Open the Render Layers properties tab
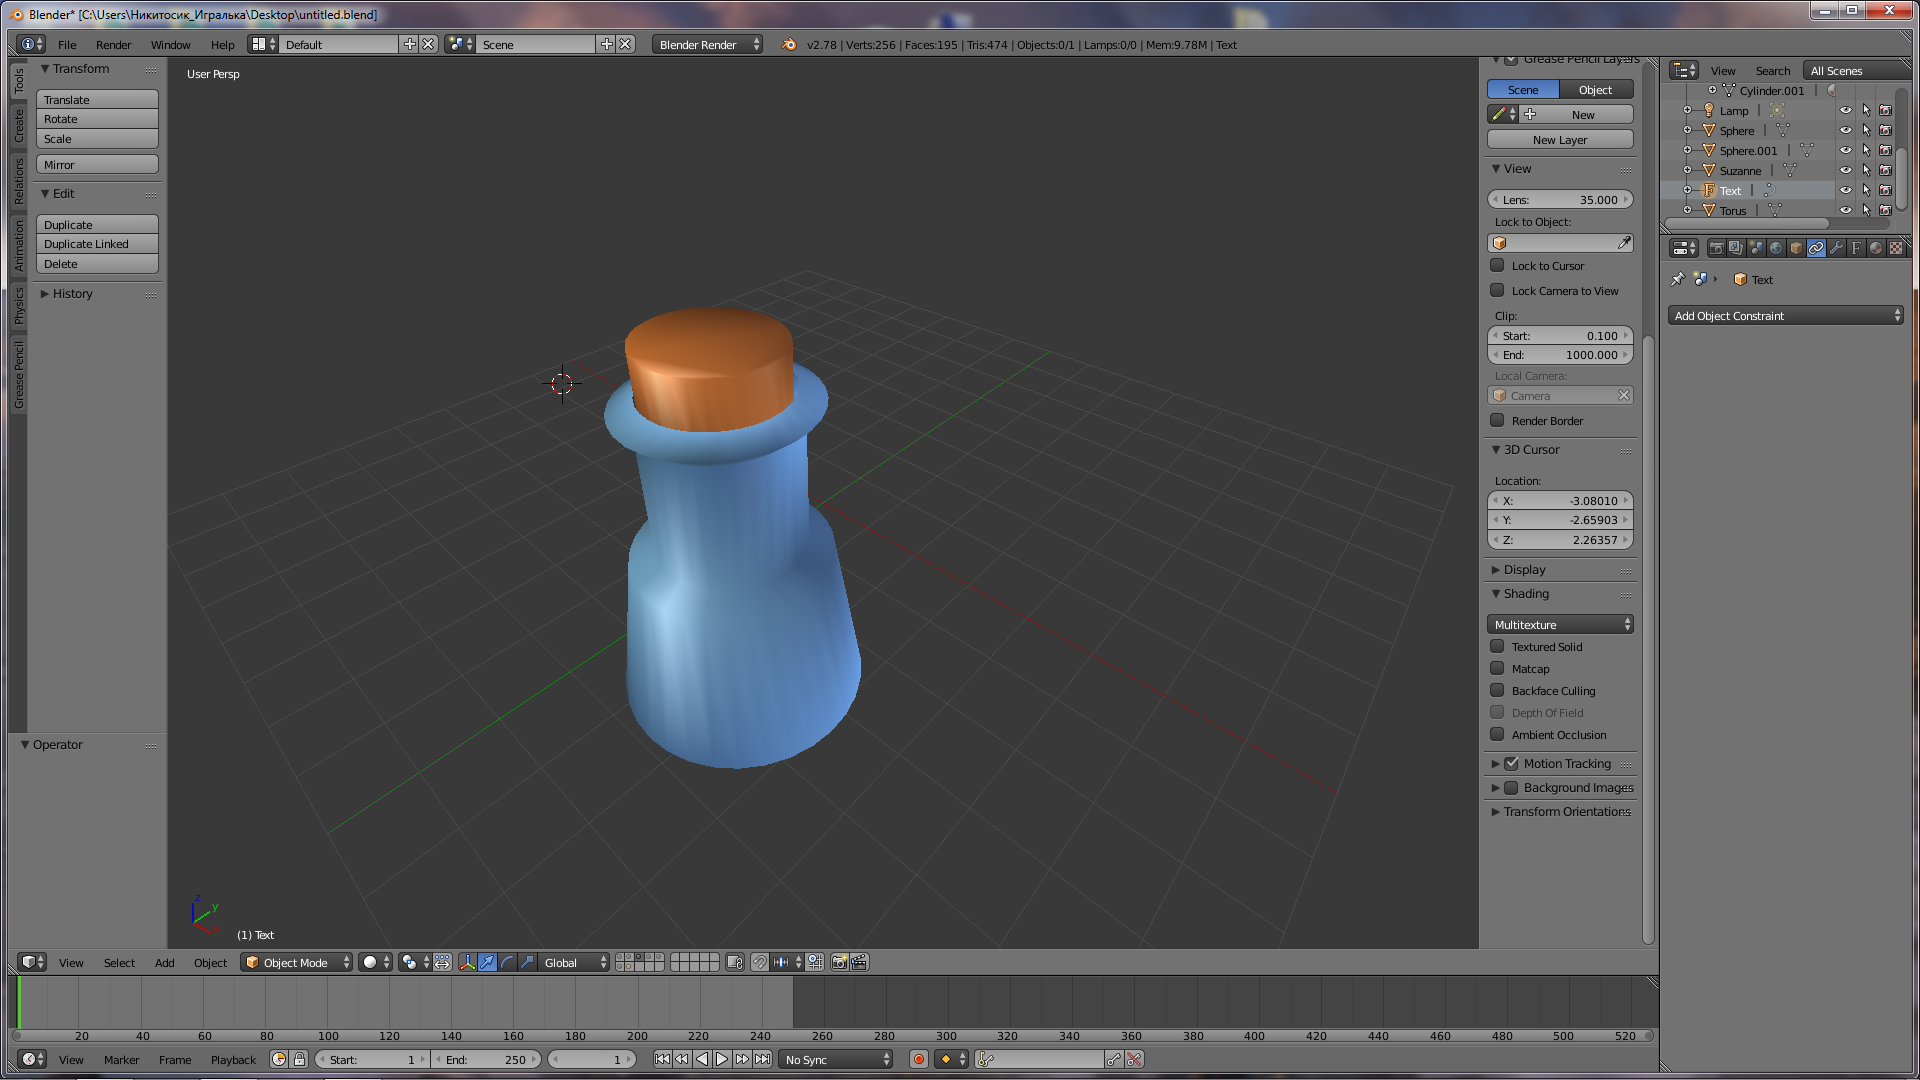 tap(1736, 248)
